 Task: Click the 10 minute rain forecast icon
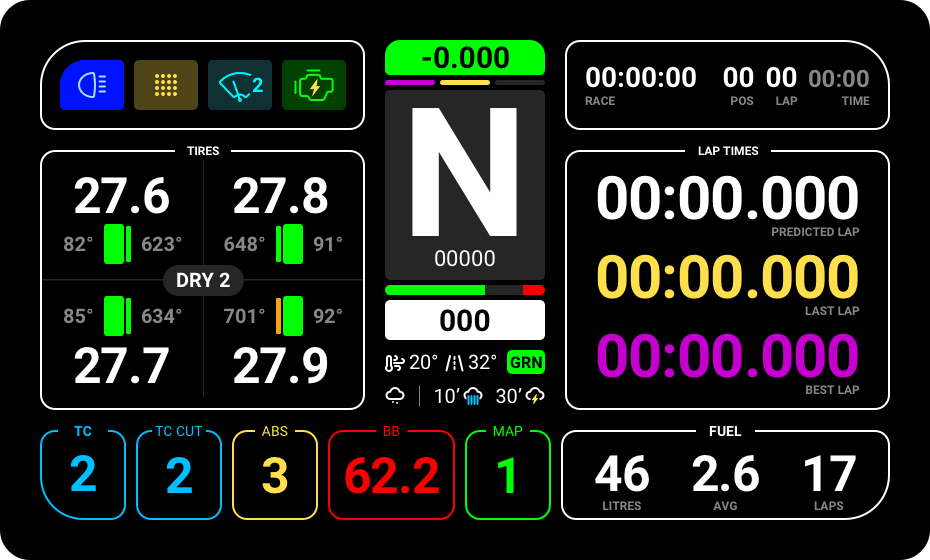coord(473,396)
